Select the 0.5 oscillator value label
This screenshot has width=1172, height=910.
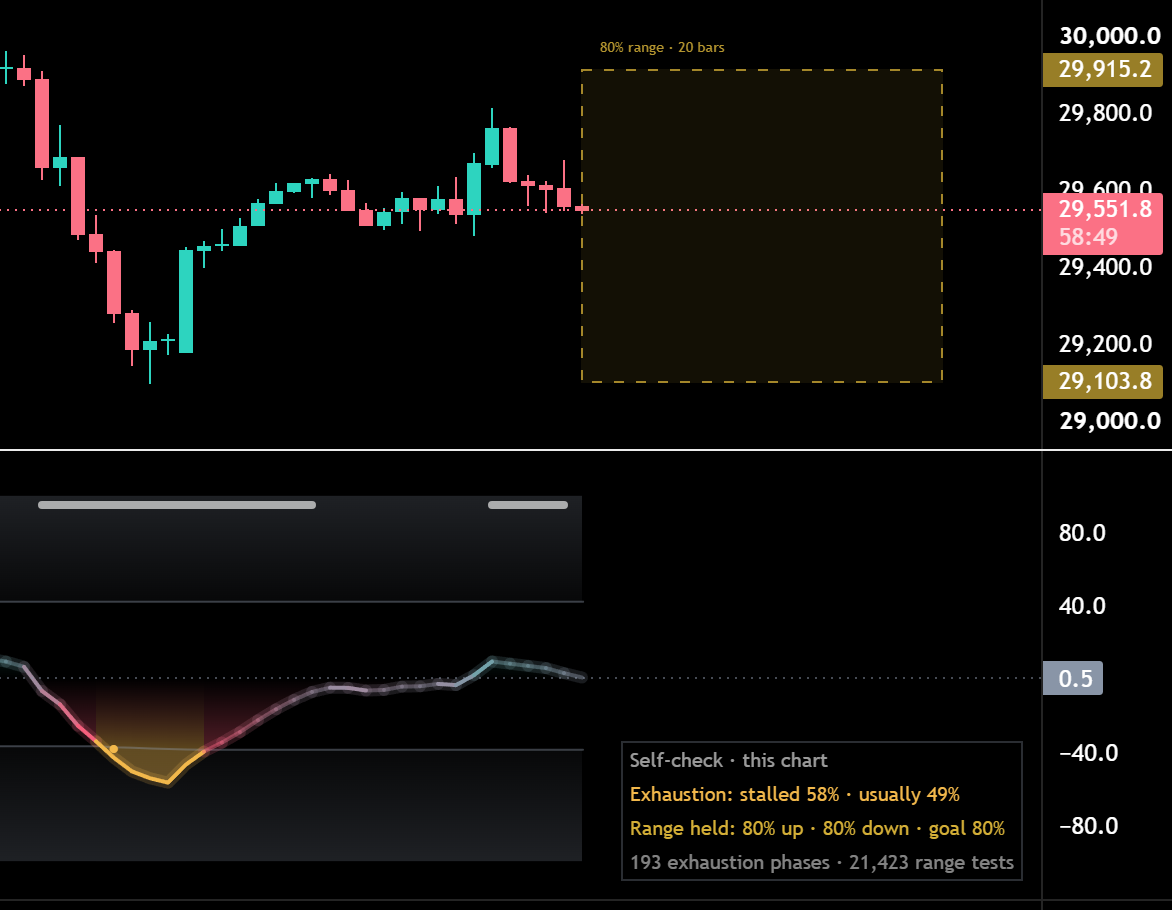pos(1073,678)
